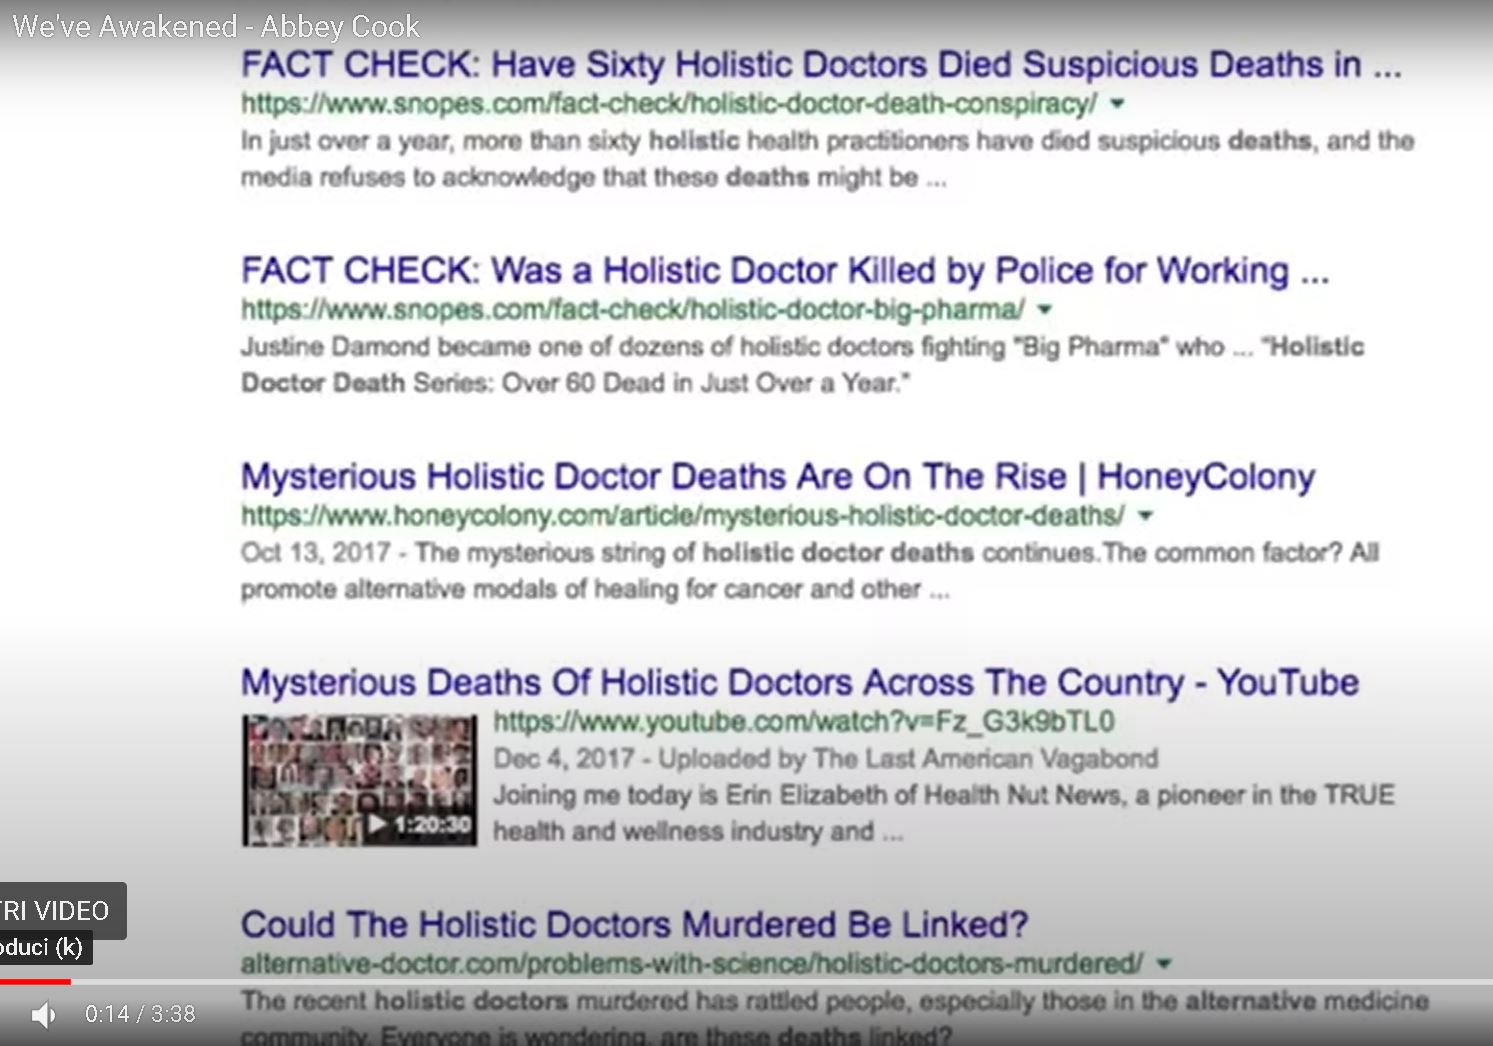This screenshot has width=1493, height=1046.
Task: Click the youtube.com/watch?v=Fz_G3k9bTL0 URL
Action: [x=804, y=722]
